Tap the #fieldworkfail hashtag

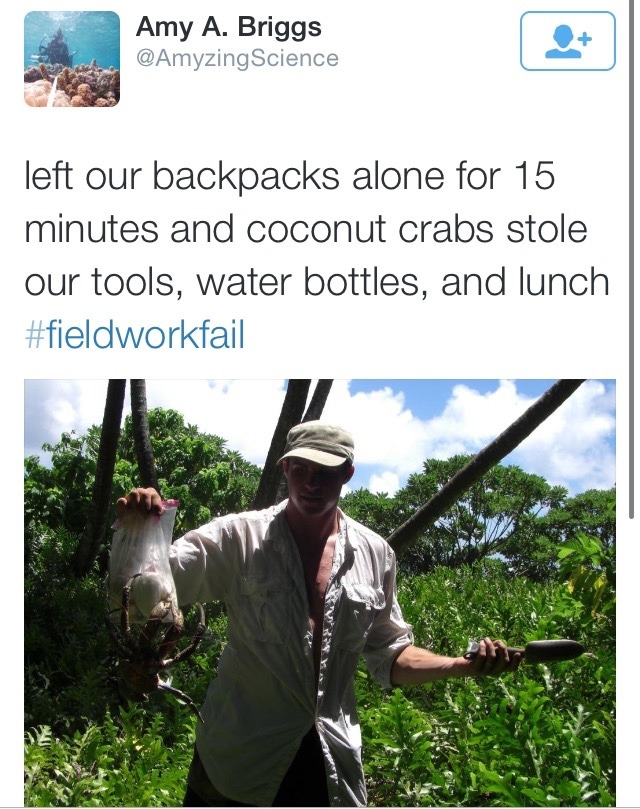134,335
